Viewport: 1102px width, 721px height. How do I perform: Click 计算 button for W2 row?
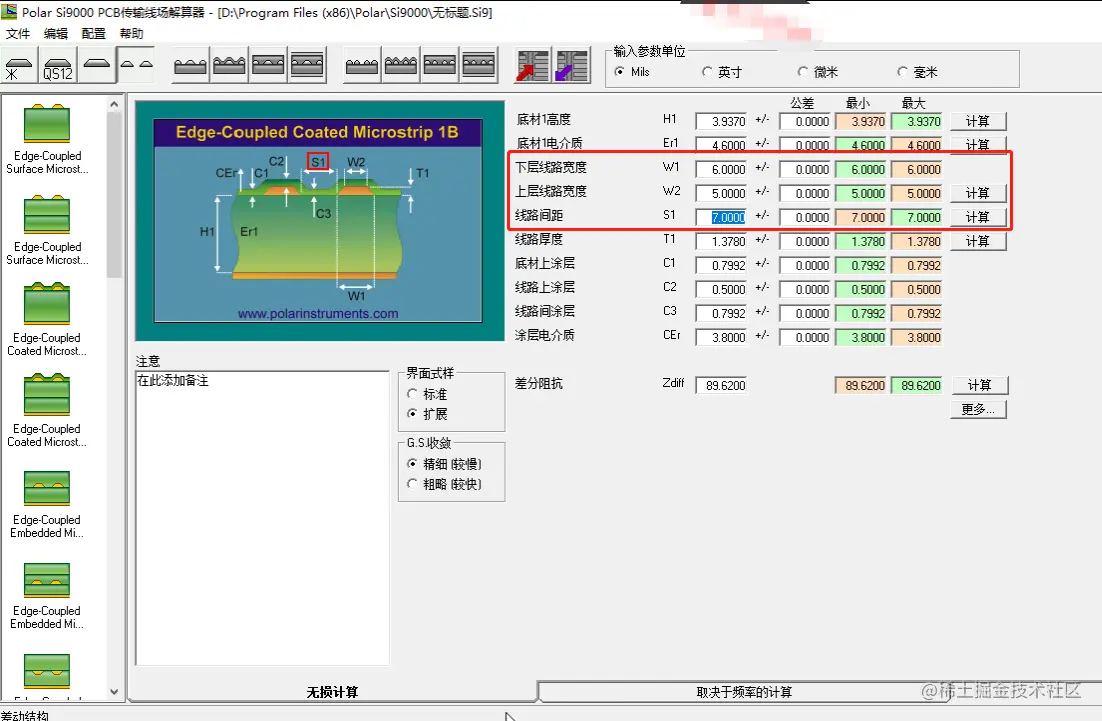pos(978,193)
